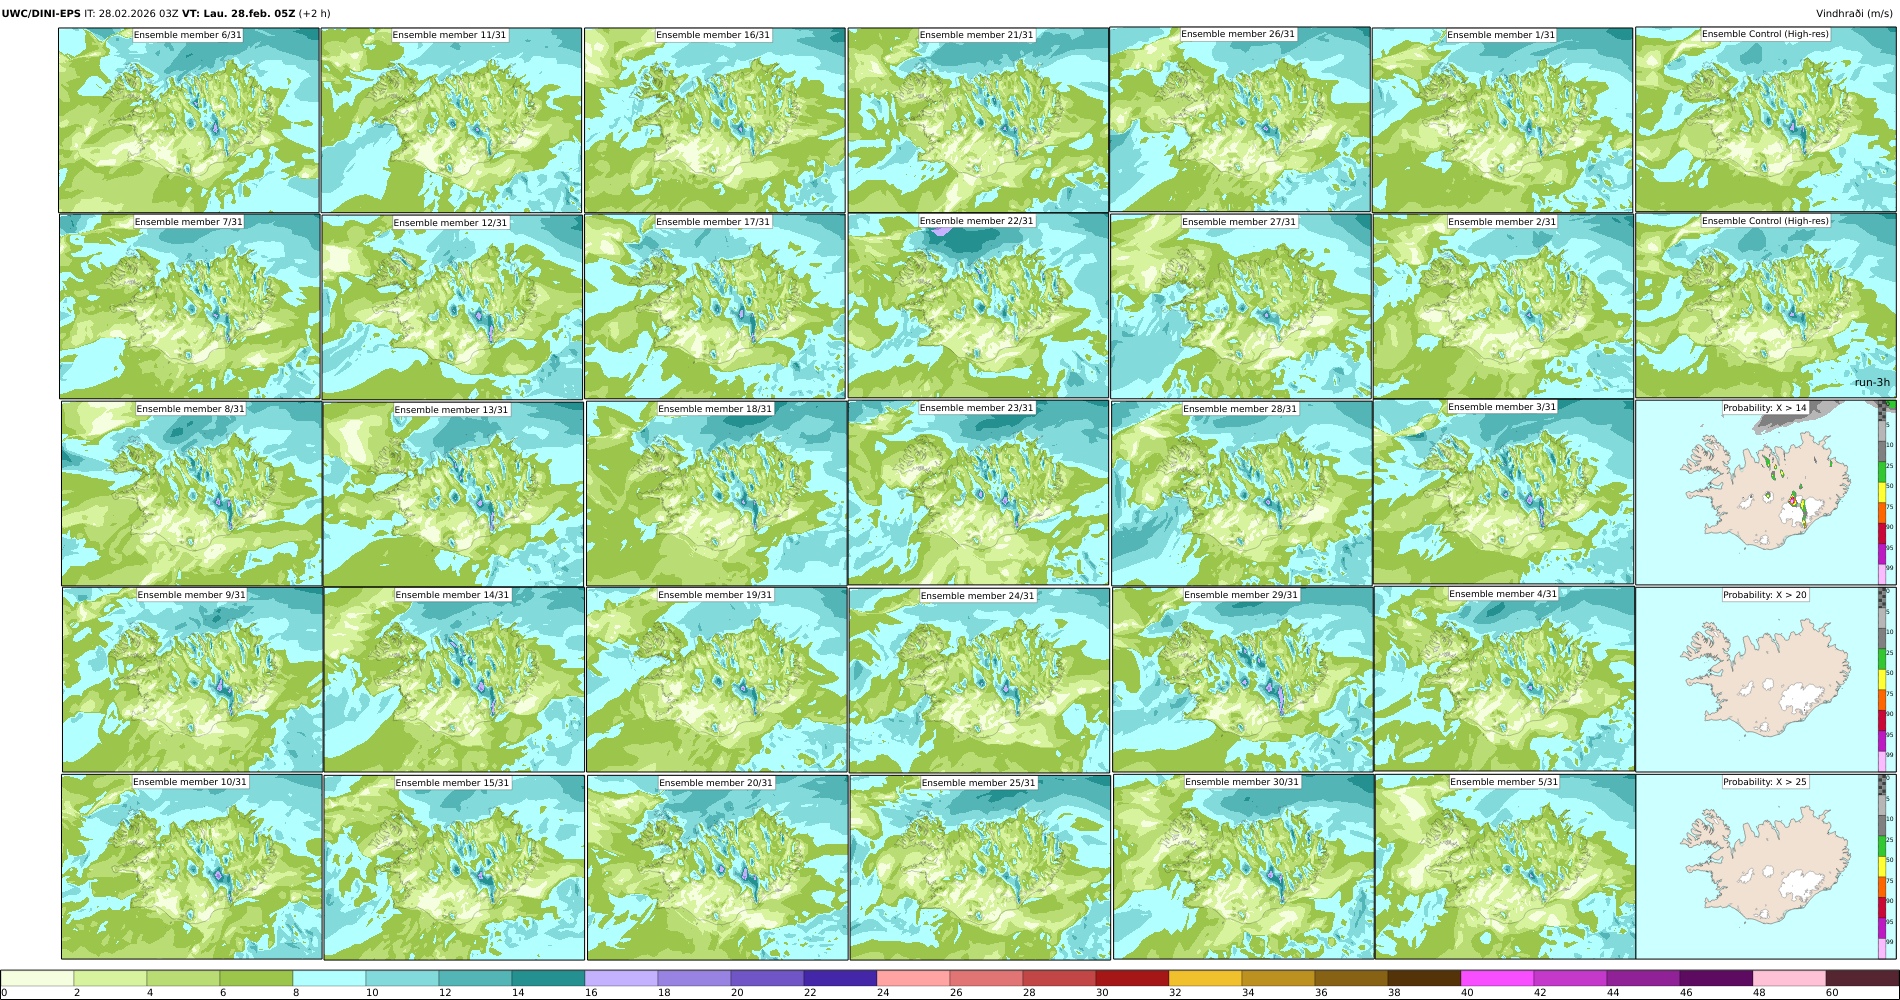
Task: Open the Ensemble member 15/31 map
Action: pyautogui.click(x=454, y=867)
